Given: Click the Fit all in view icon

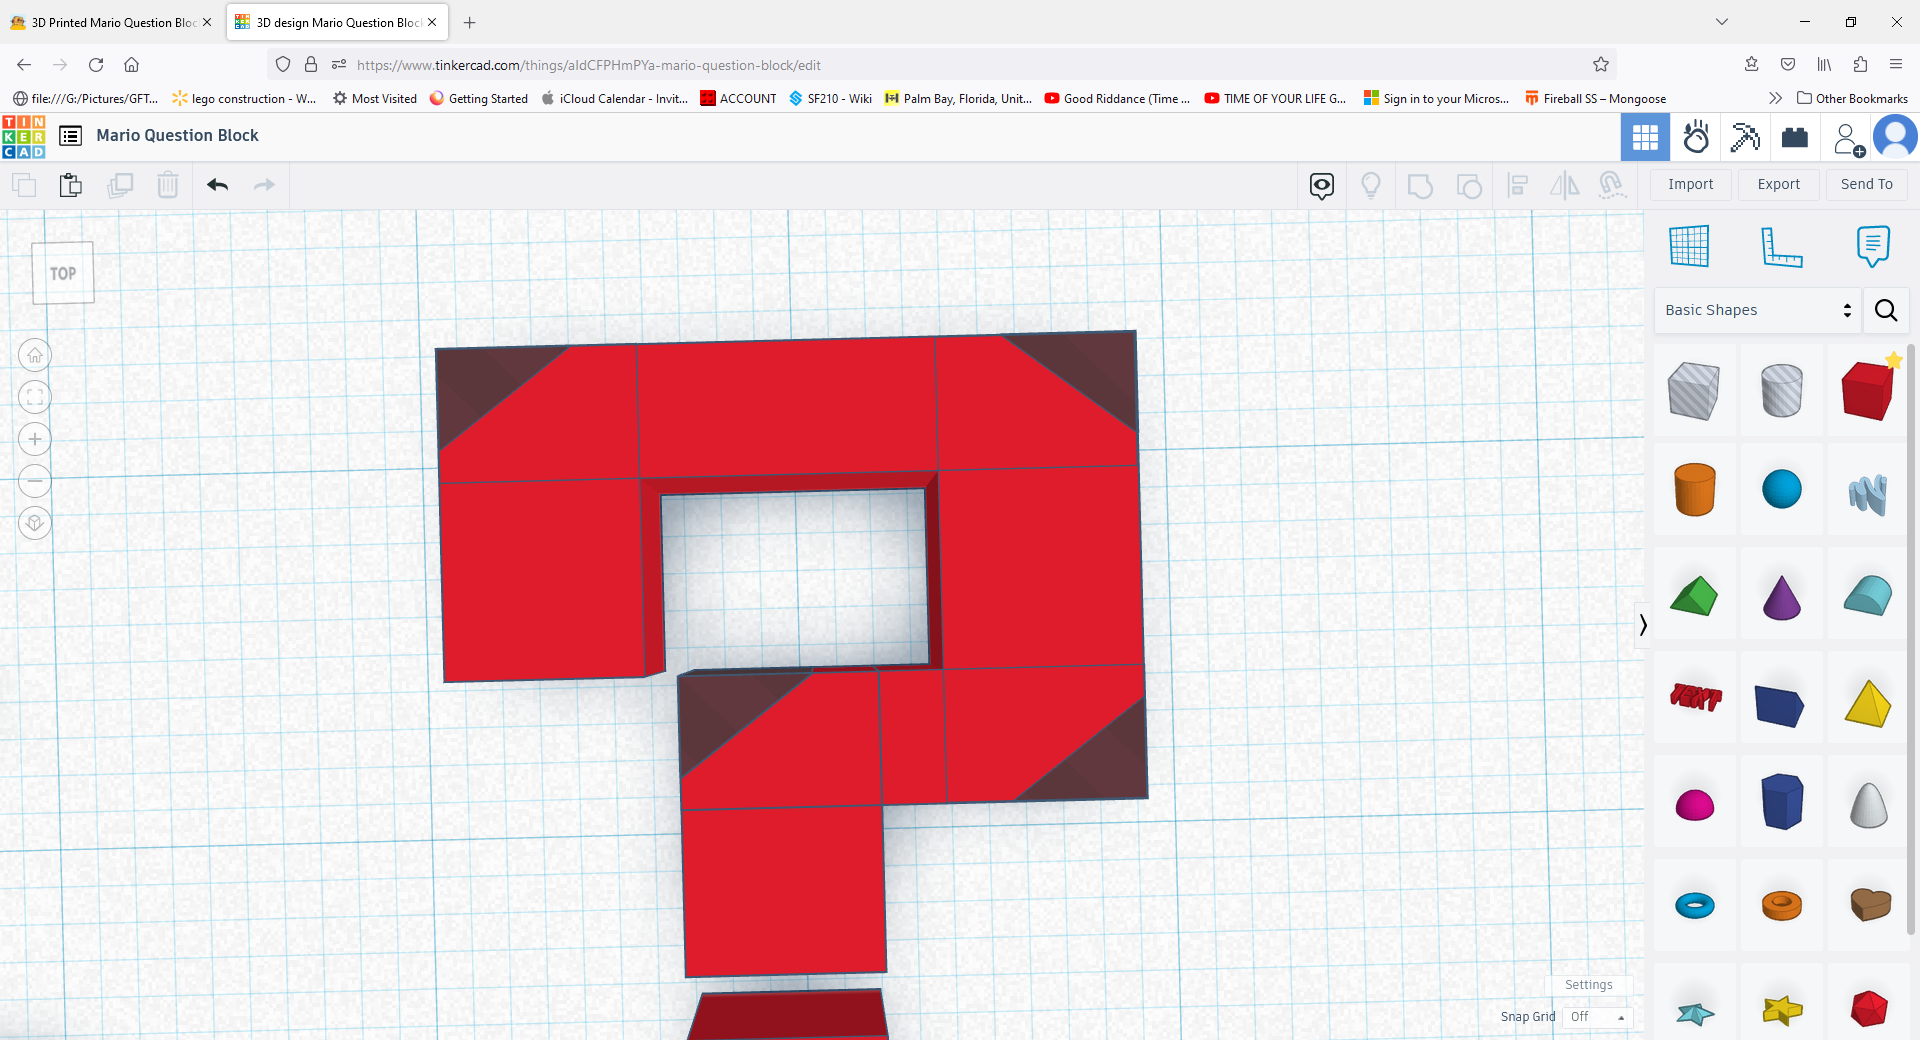Looking at the screenshot, I should pos(35,397).
